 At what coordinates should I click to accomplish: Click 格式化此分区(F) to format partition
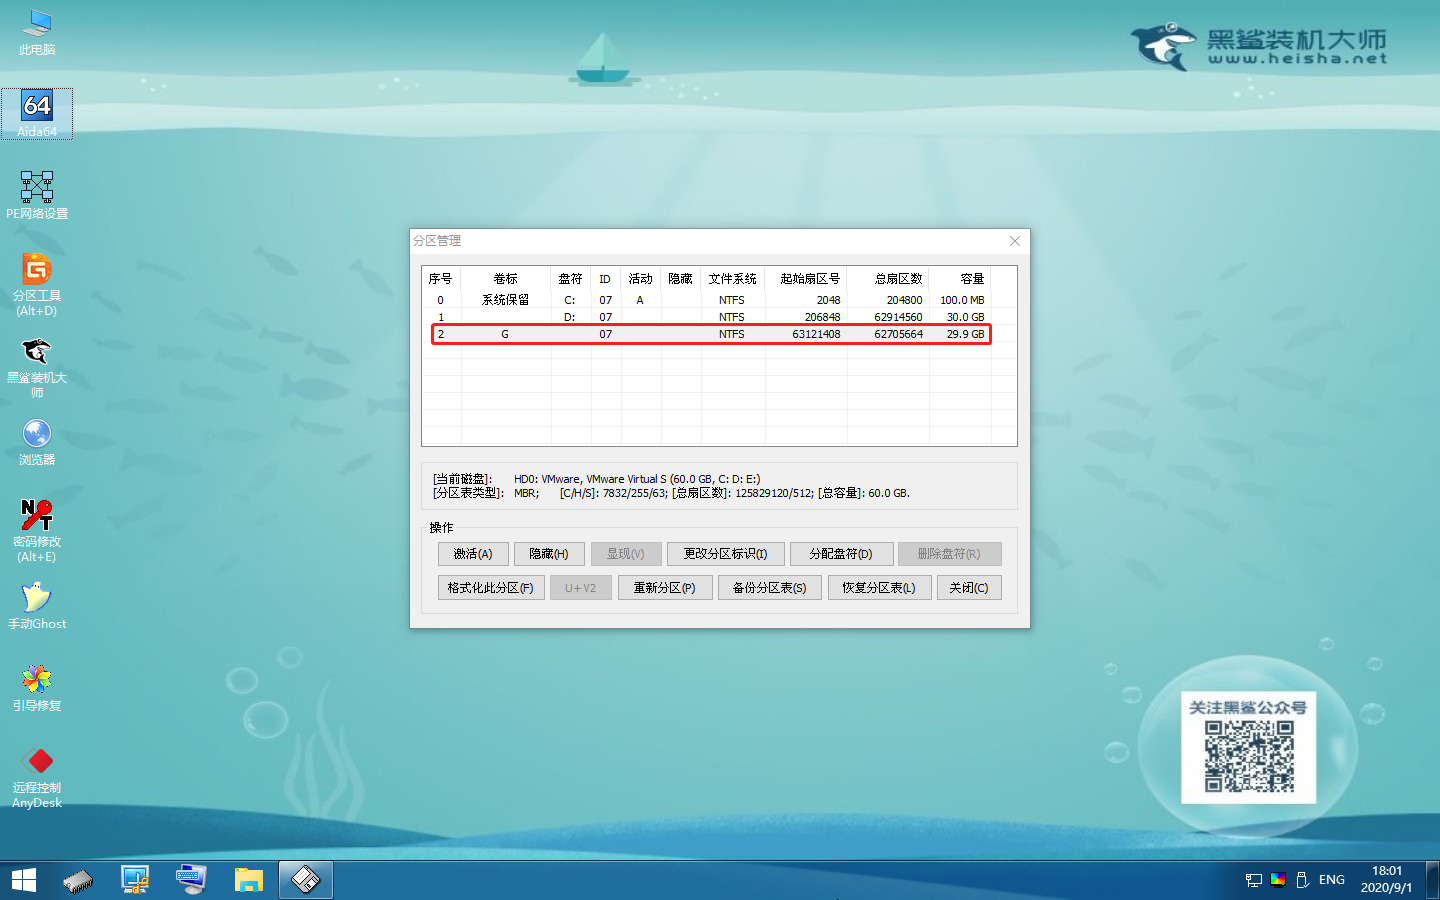pyautogui.click(x=491, y=587)
